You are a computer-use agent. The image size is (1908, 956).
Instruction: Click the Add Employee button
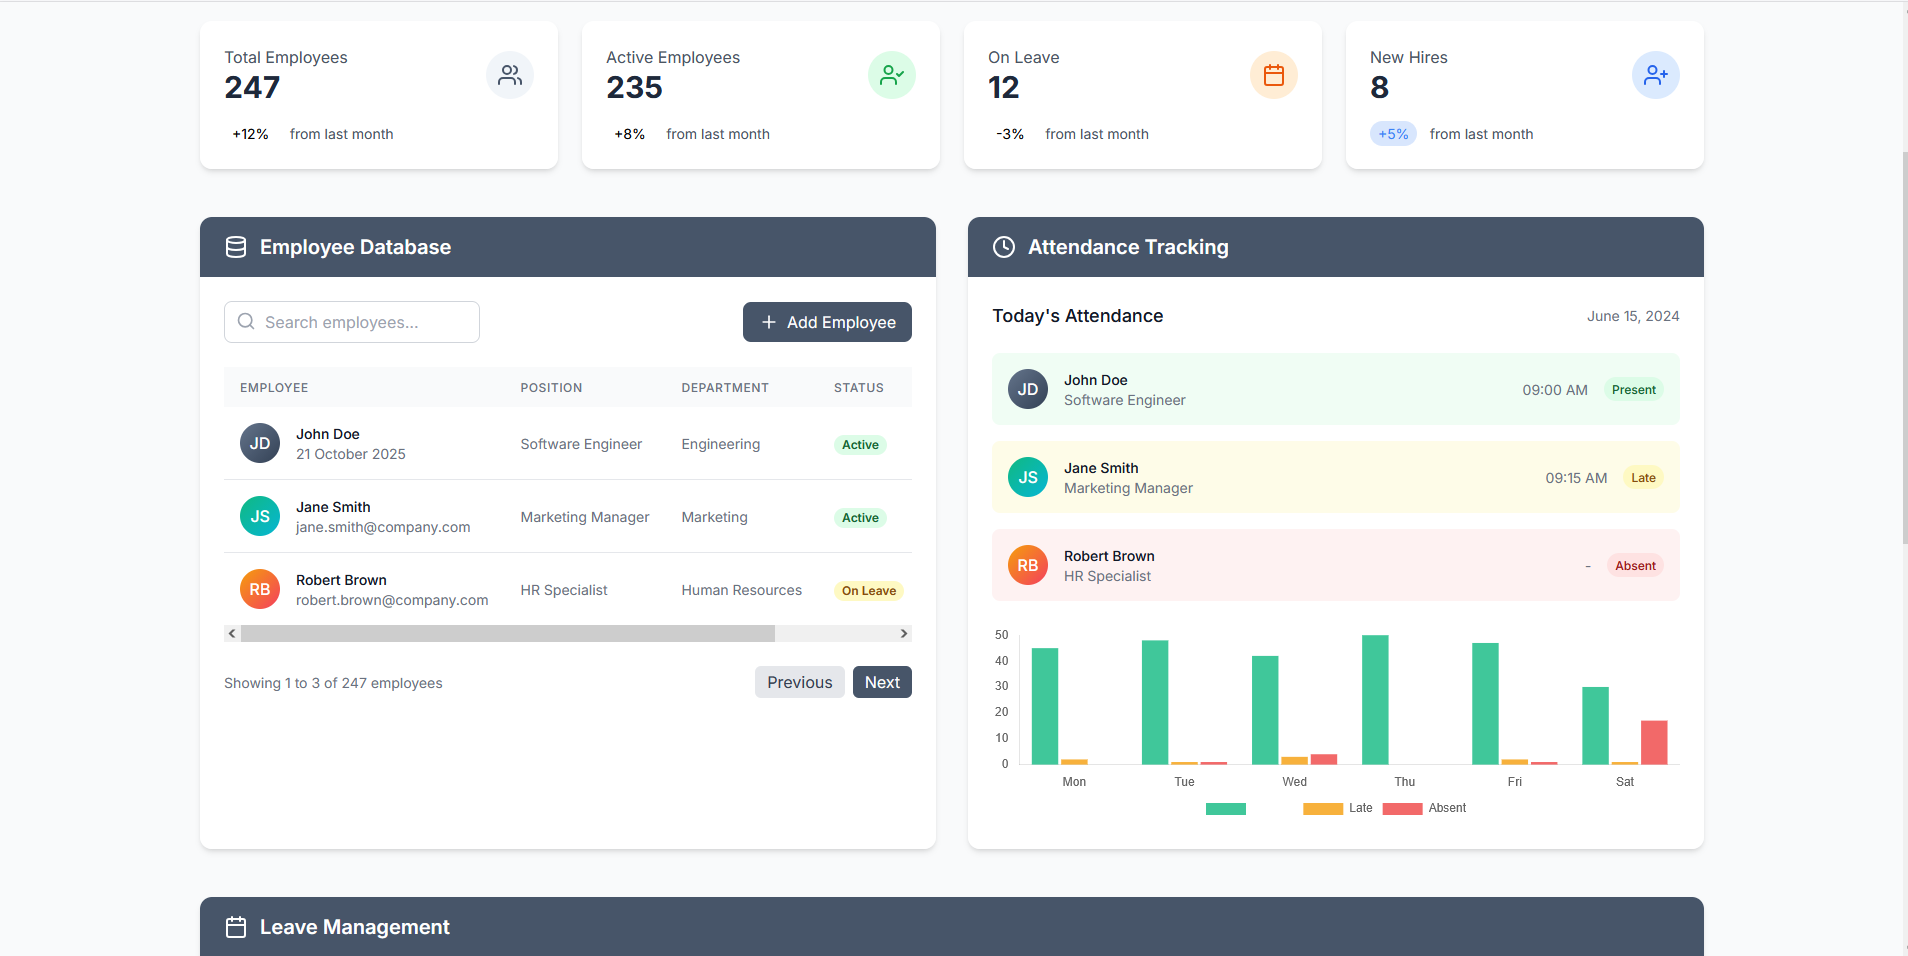(827, 322)
